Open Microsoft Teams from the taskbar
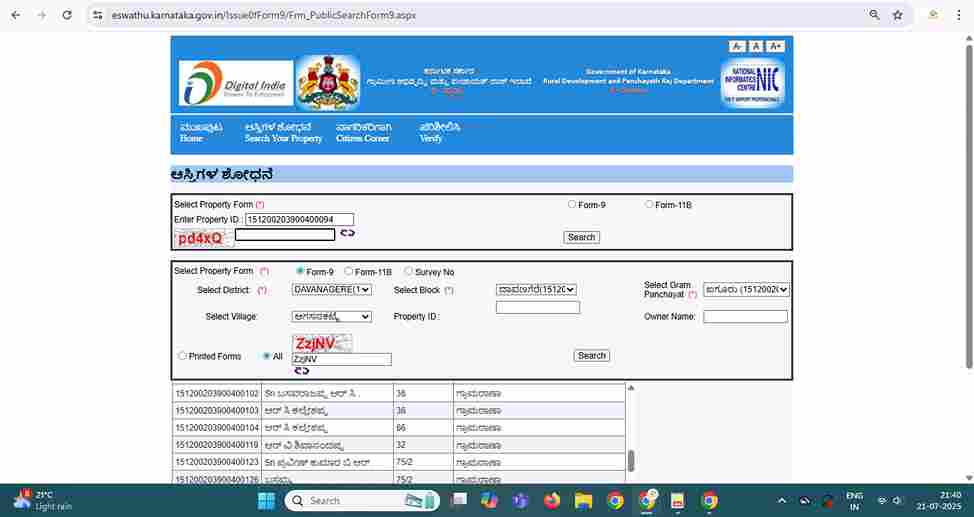Viewport: 974px width, 517px height. pos(521,501)
